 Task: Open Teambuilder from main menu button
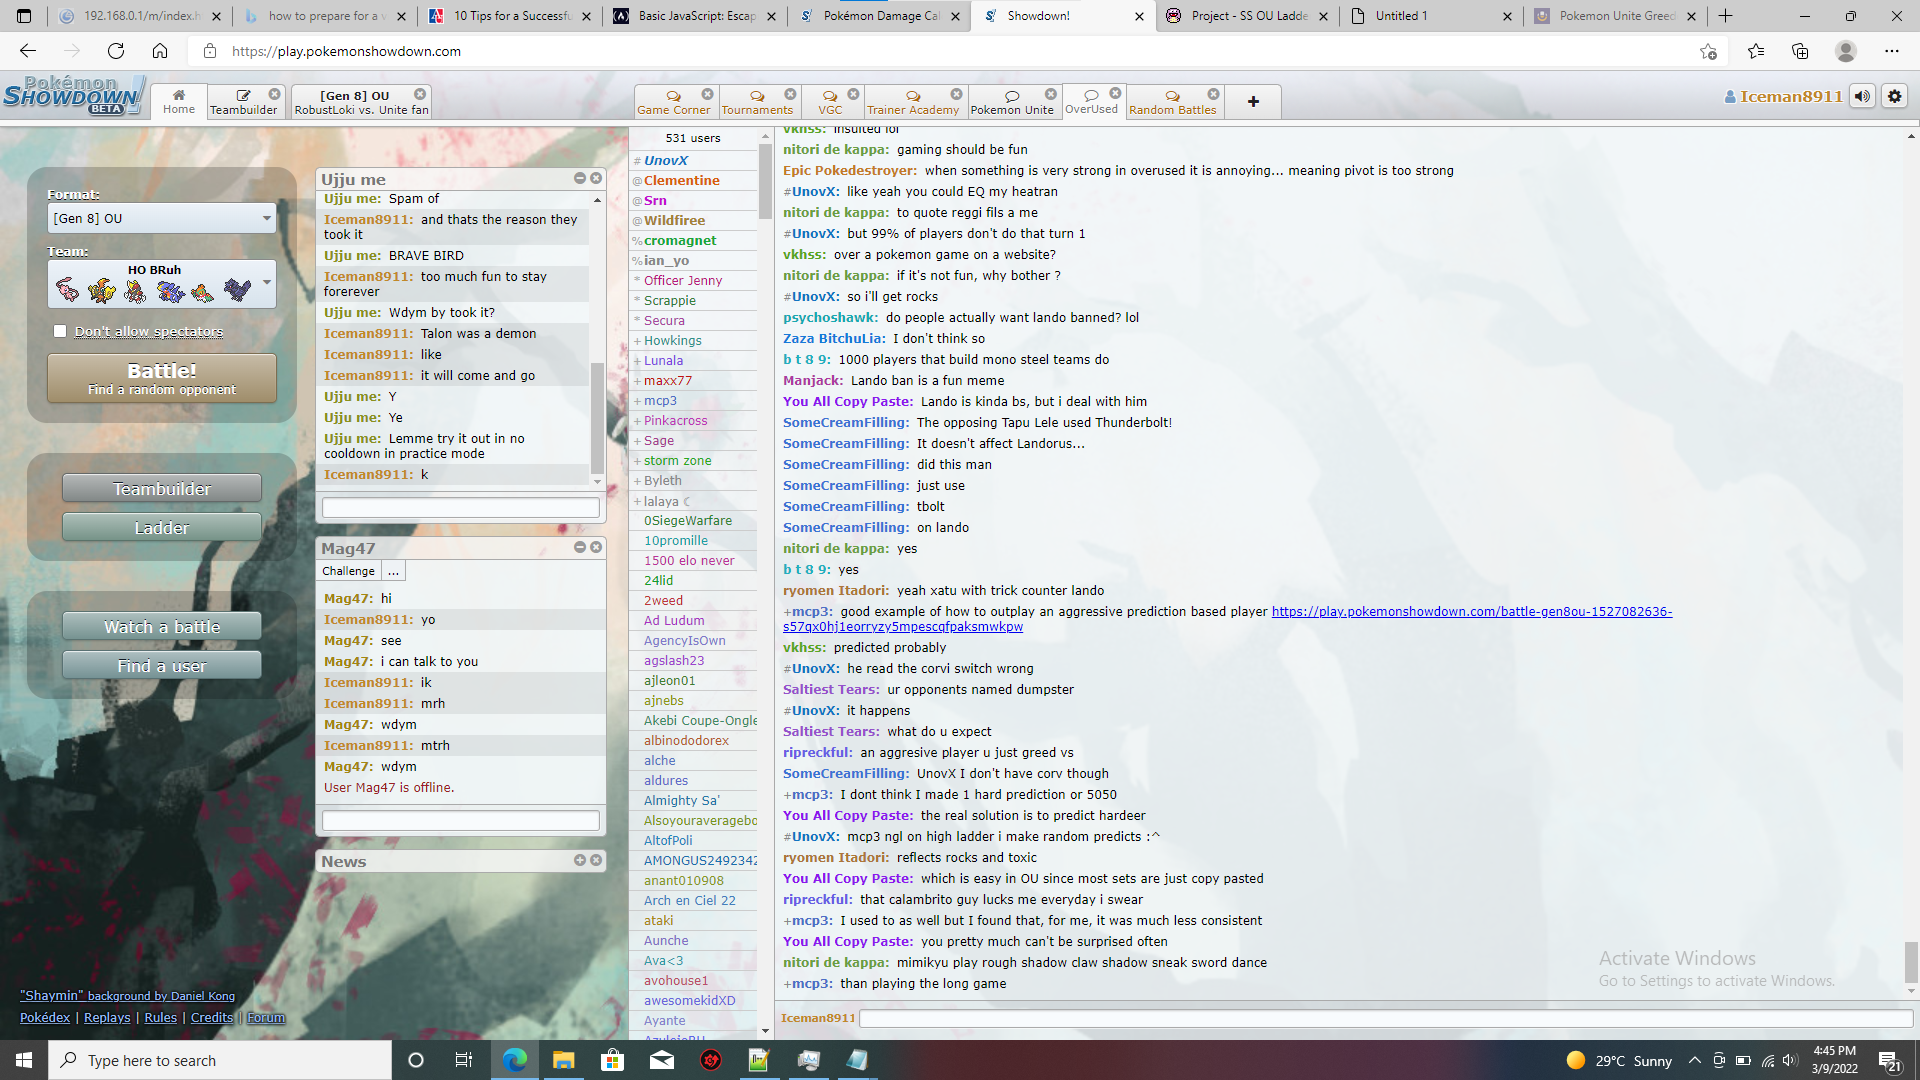(162, 489)
